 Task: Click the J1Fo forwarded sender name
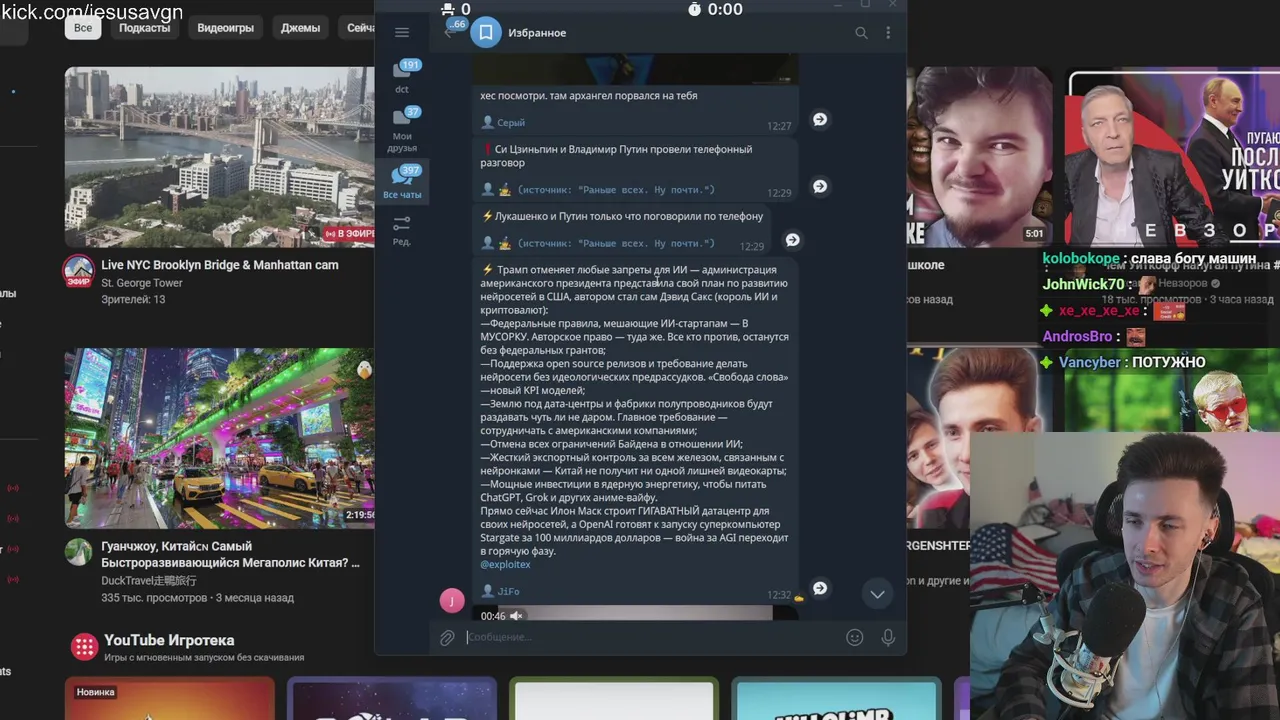click(508, 591)
